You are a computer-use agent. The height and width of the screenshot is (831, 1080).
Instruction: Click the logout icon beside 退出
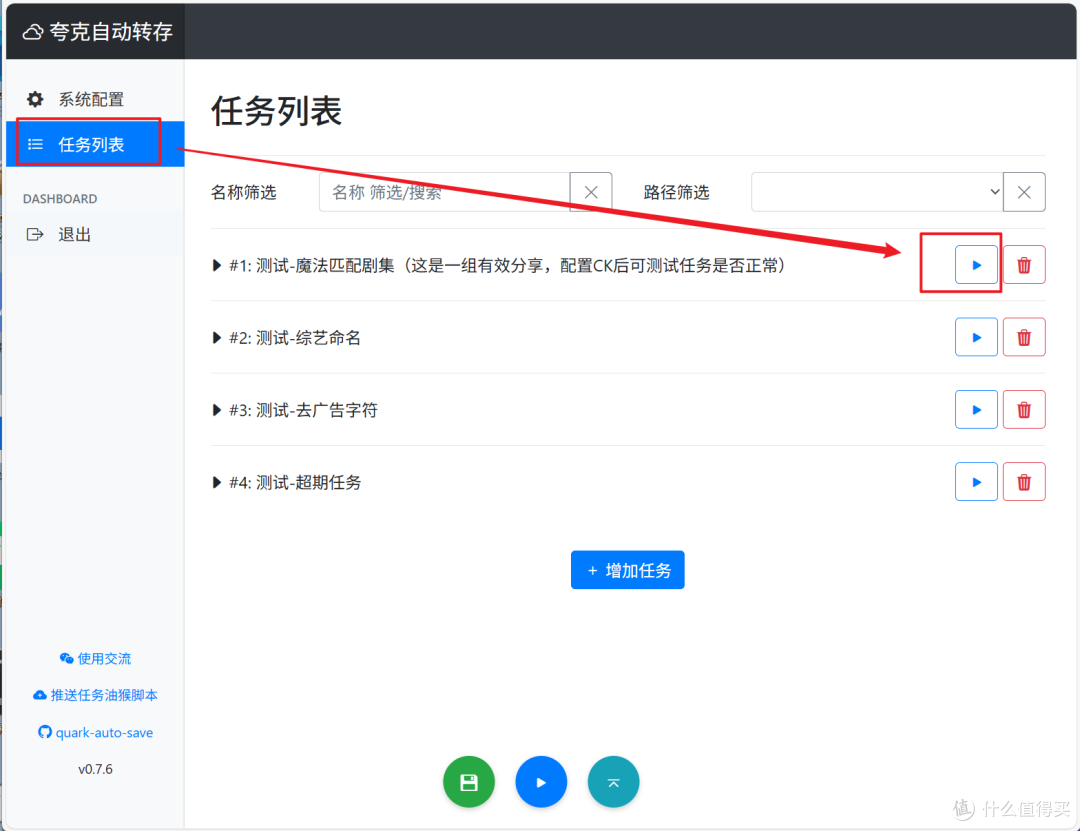pyautogui.click(x=35, y=234)
